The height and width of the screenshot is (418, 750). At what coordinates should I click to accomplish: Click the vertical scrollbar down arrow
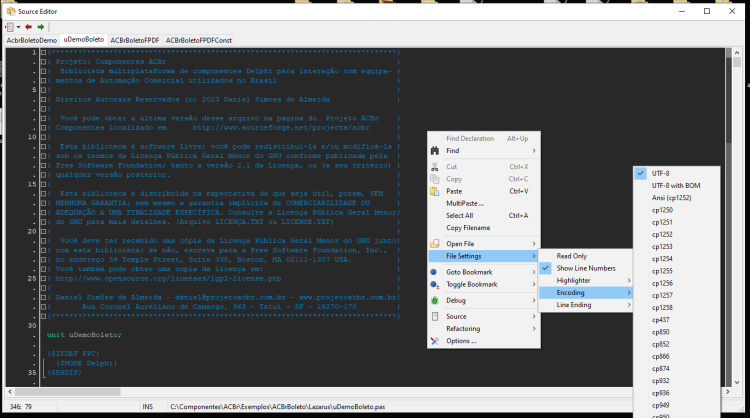[x=737, y=382]
